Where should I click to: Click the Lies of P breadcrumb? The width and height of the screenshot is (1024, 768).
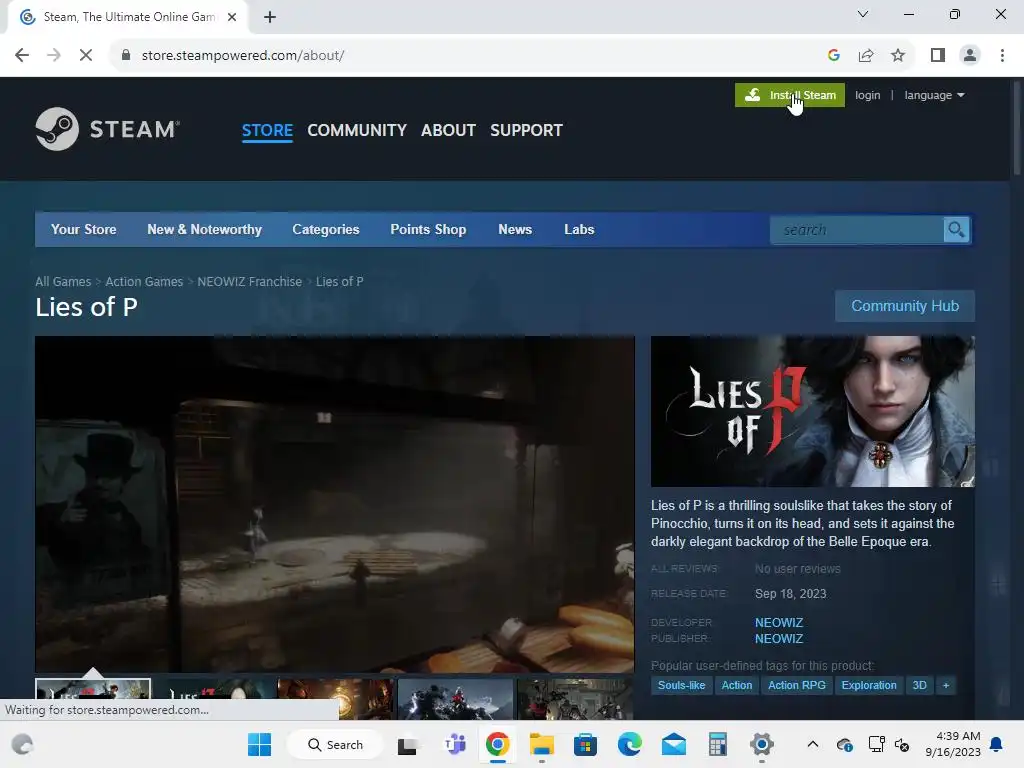[x=340, y=281]
